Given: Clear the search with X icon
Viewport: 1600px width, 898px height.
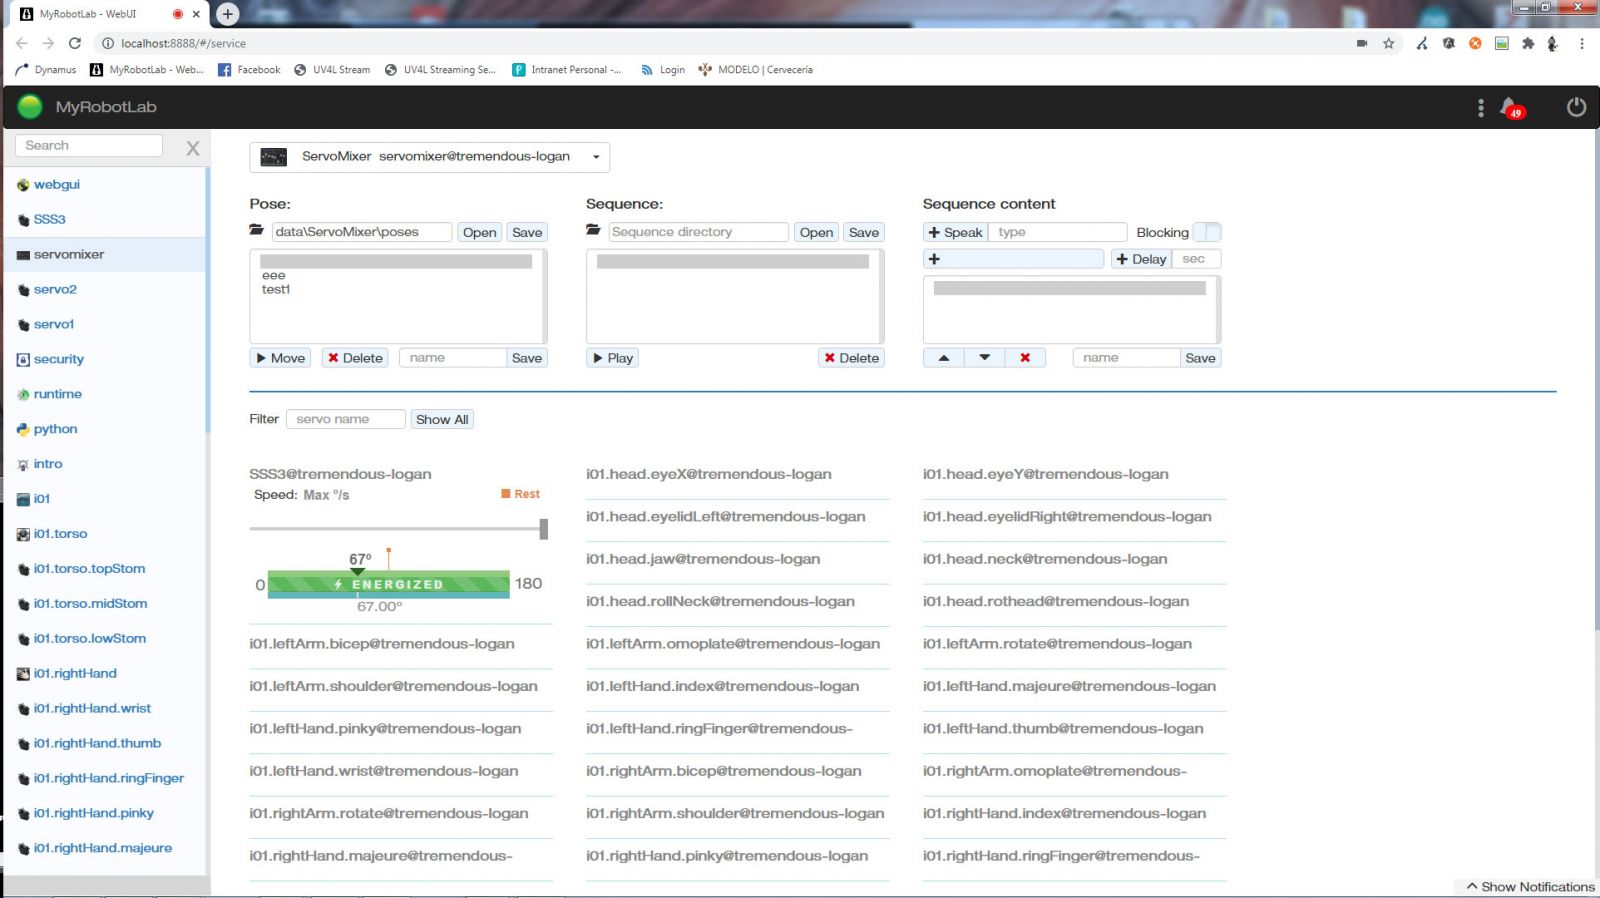Looking at the screenshot, I should [x=193, y=148].
